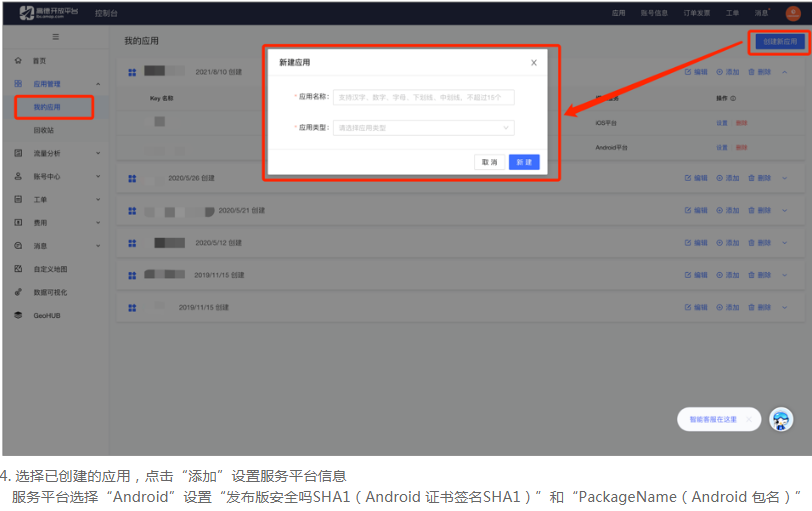Open 控制台 in the top bar

point(106,13)
